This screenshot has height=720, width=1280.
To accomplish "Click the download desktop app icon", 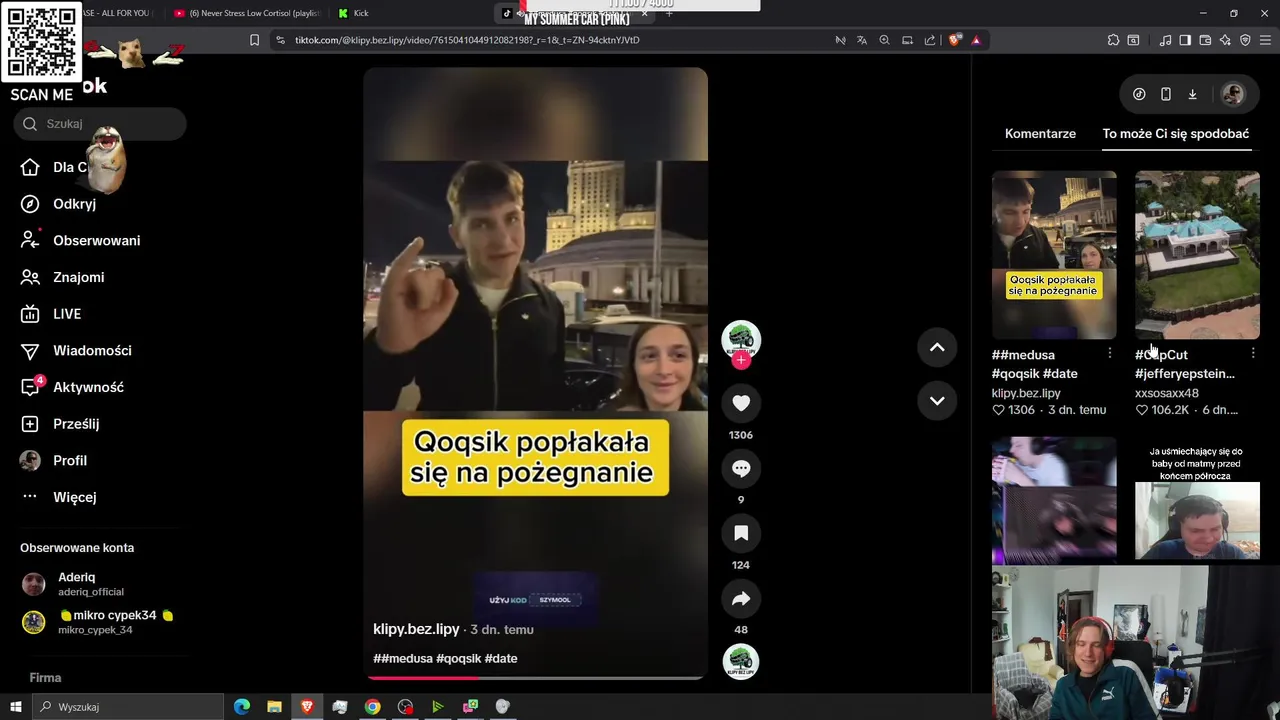I will 1192,94.
